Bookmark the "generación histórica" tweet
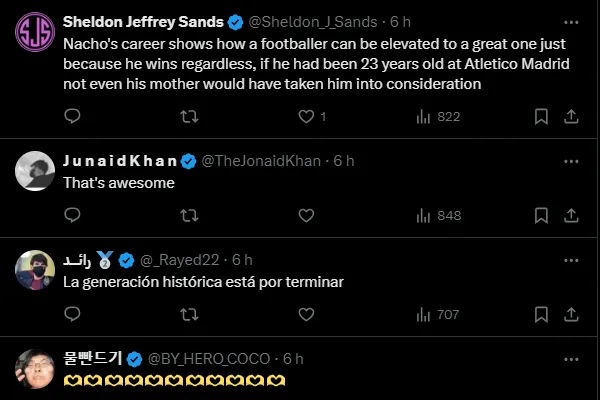Image resolution: width=600 pixels, height=400 pixels. pos(541,314)
